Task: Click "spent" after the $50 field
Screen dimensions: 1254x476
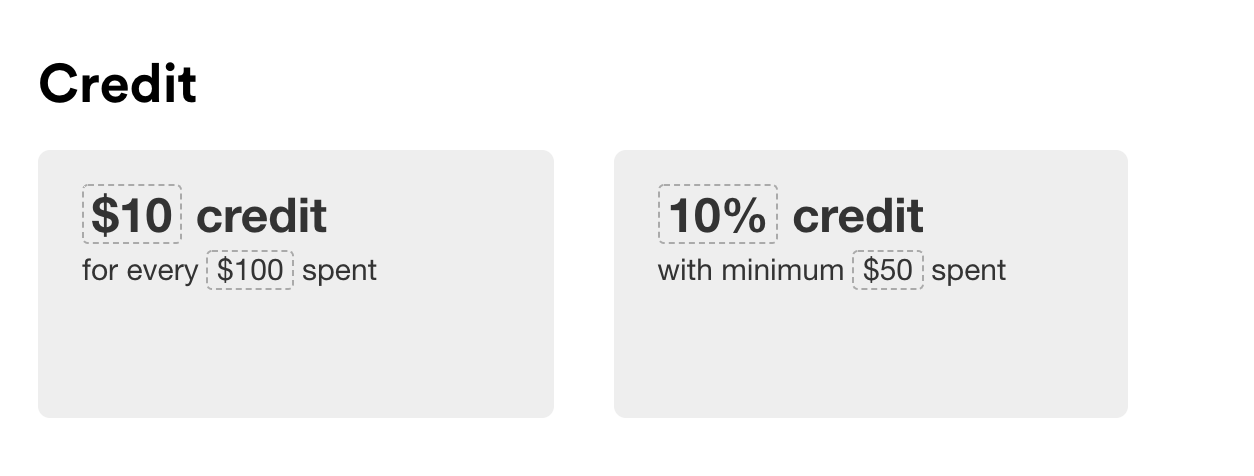Action: point(969,271)
